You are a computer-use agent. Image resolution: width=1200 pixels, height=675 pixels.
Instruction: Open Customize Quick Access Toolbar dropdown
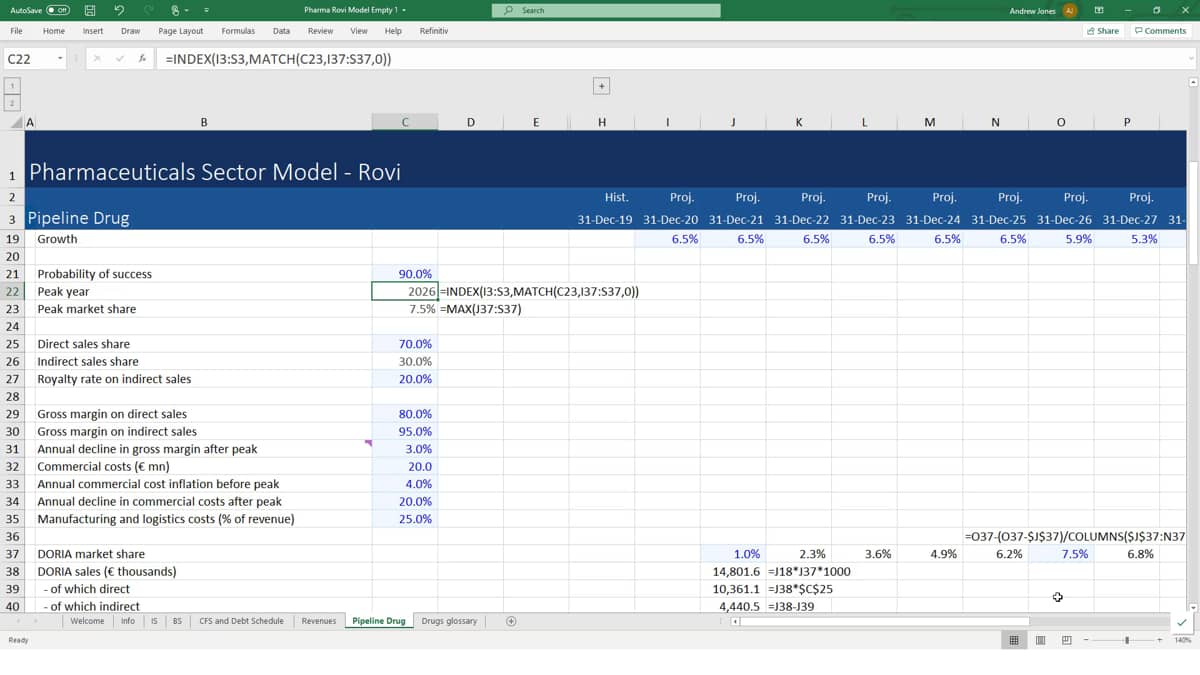(206, 10)
